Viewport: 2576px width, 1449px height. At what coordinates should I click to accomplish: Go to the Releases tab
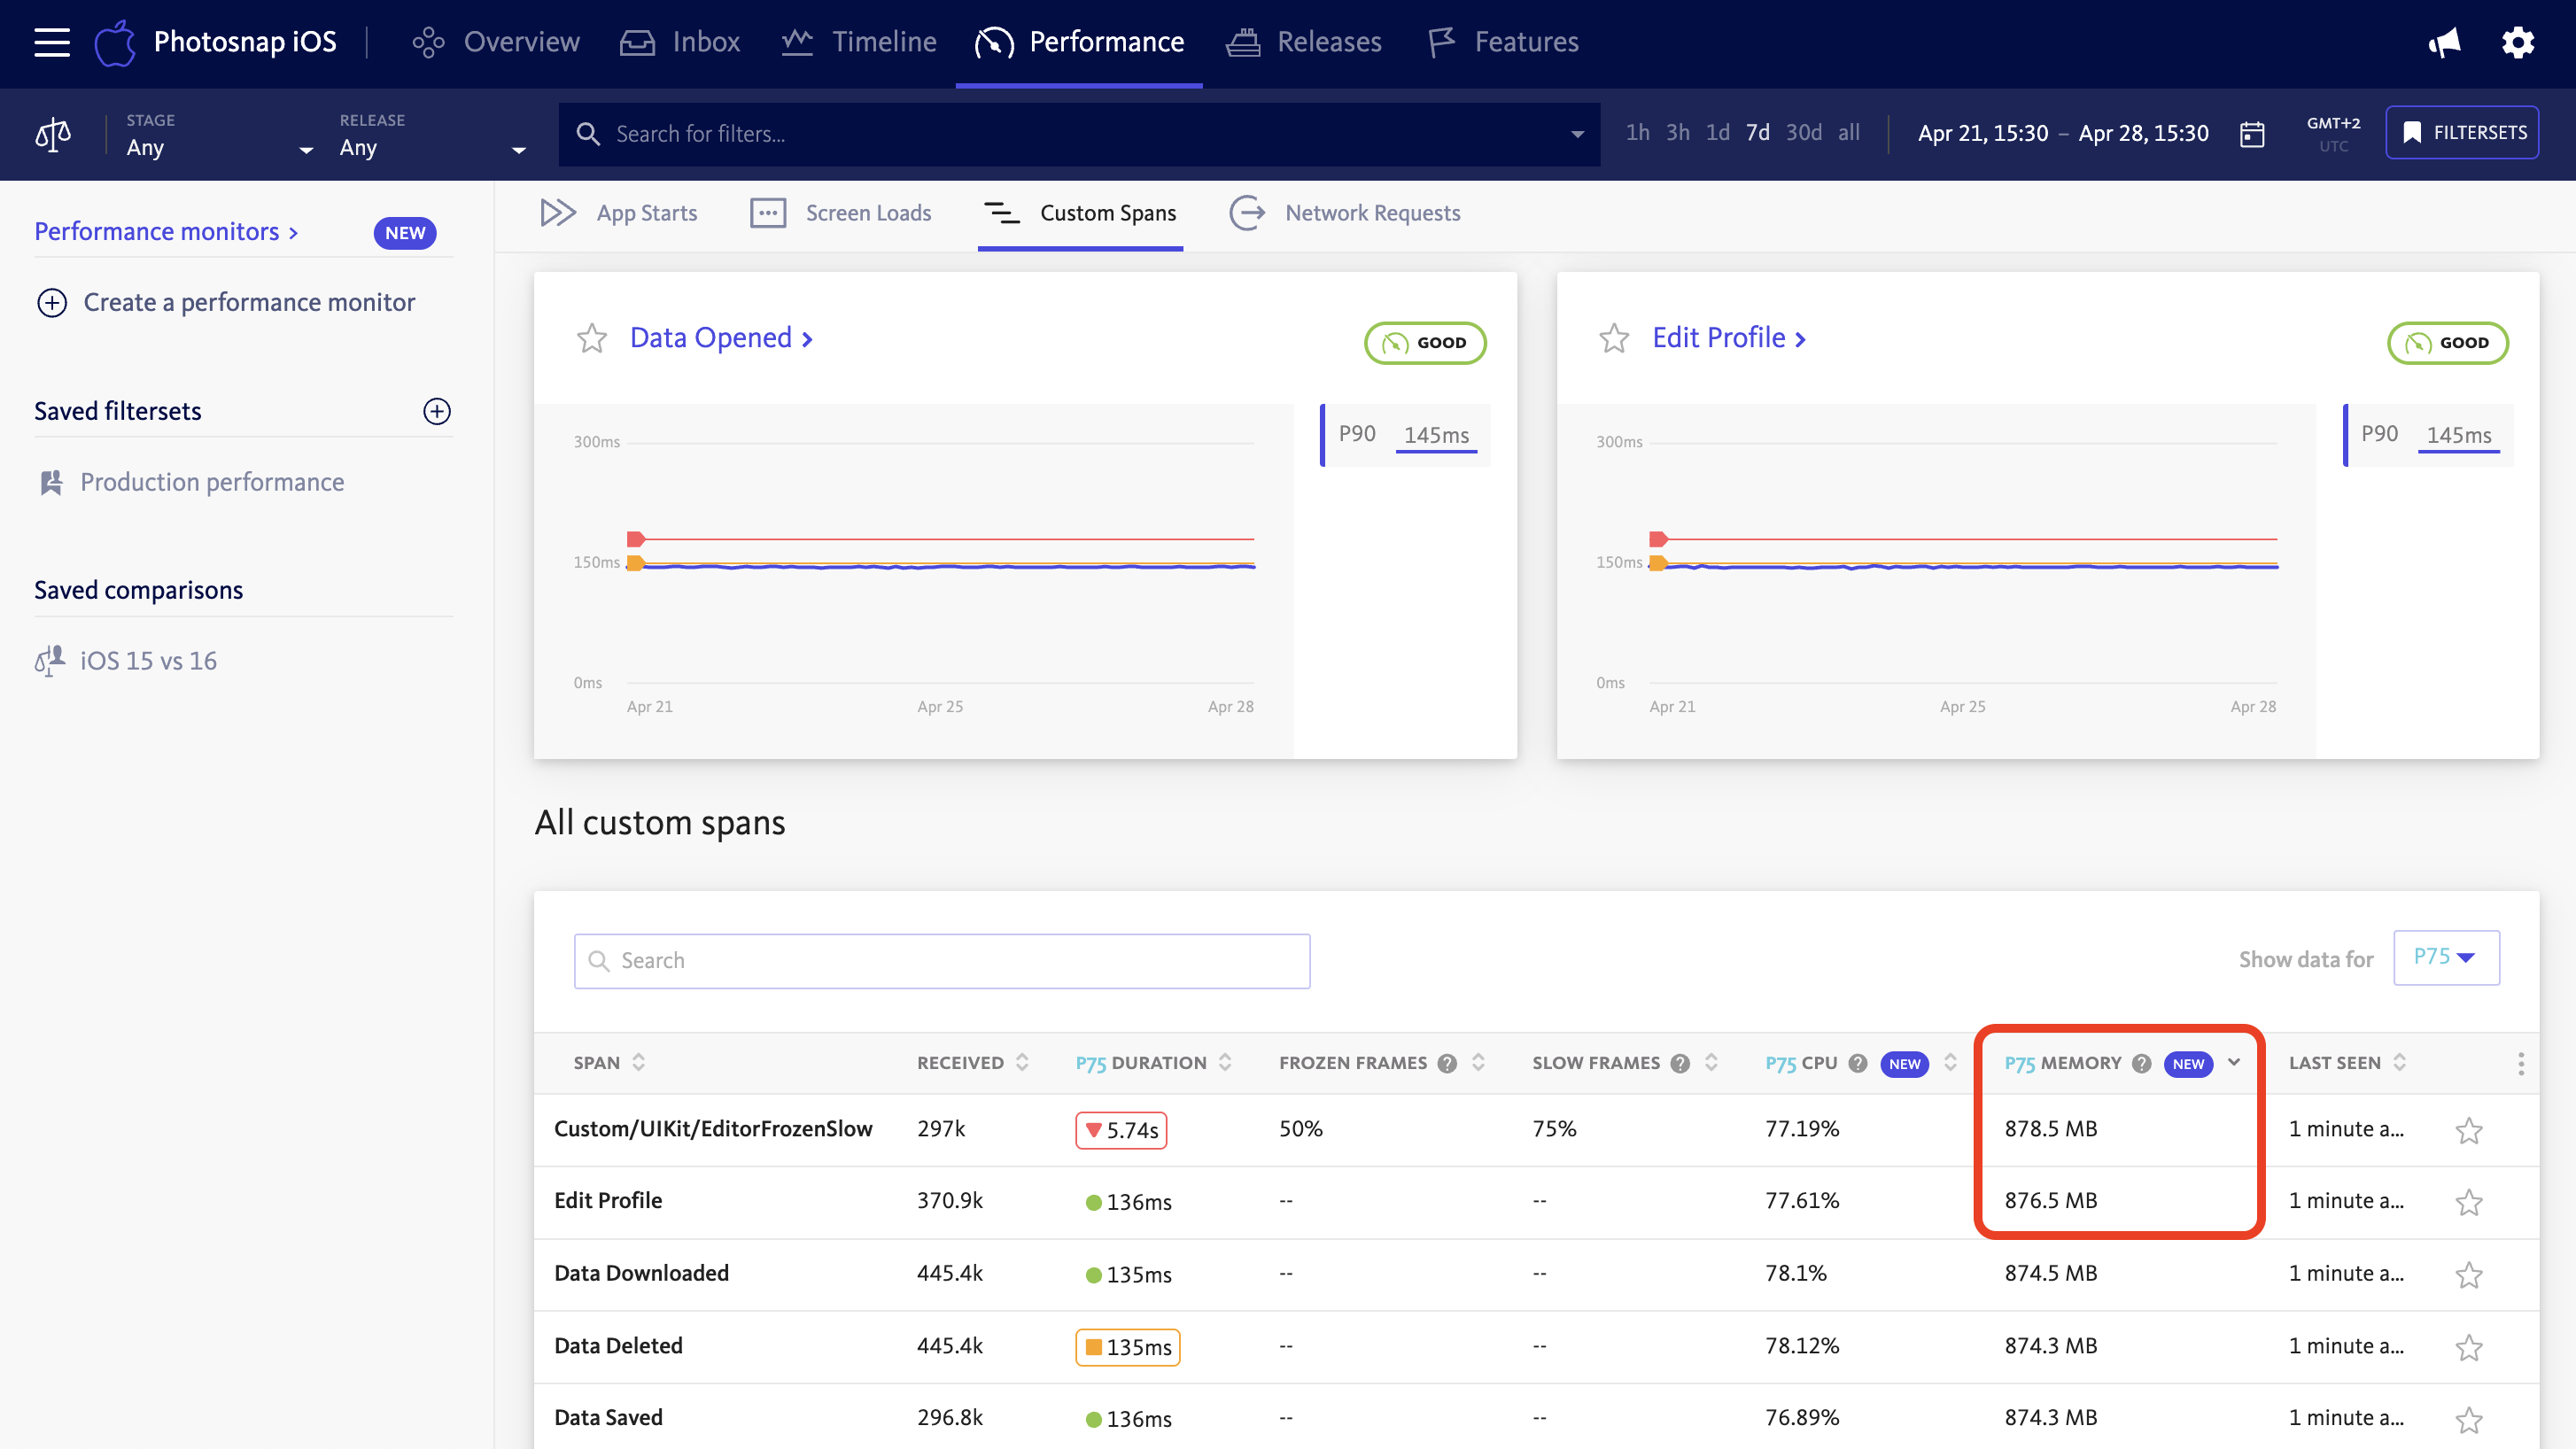(x=1304, y=42)
